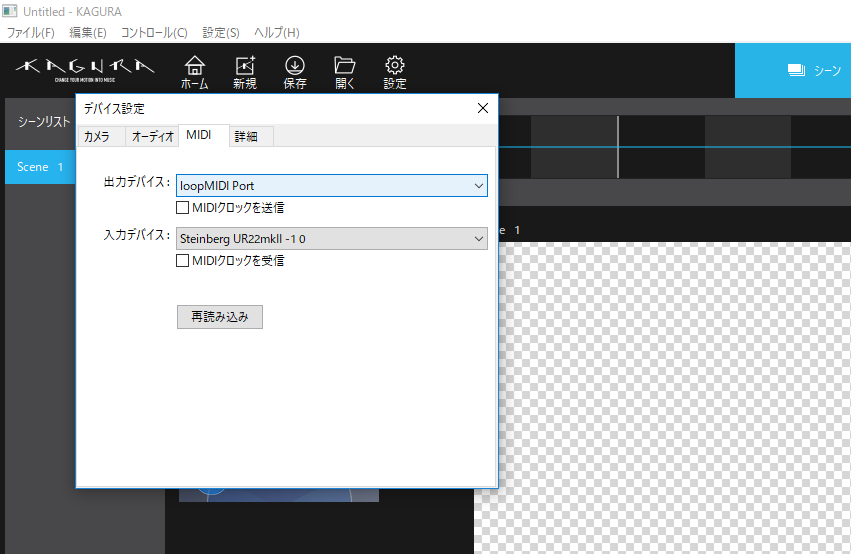Click the KAGURA logo
851x554 pixels.
coord(85,69)
